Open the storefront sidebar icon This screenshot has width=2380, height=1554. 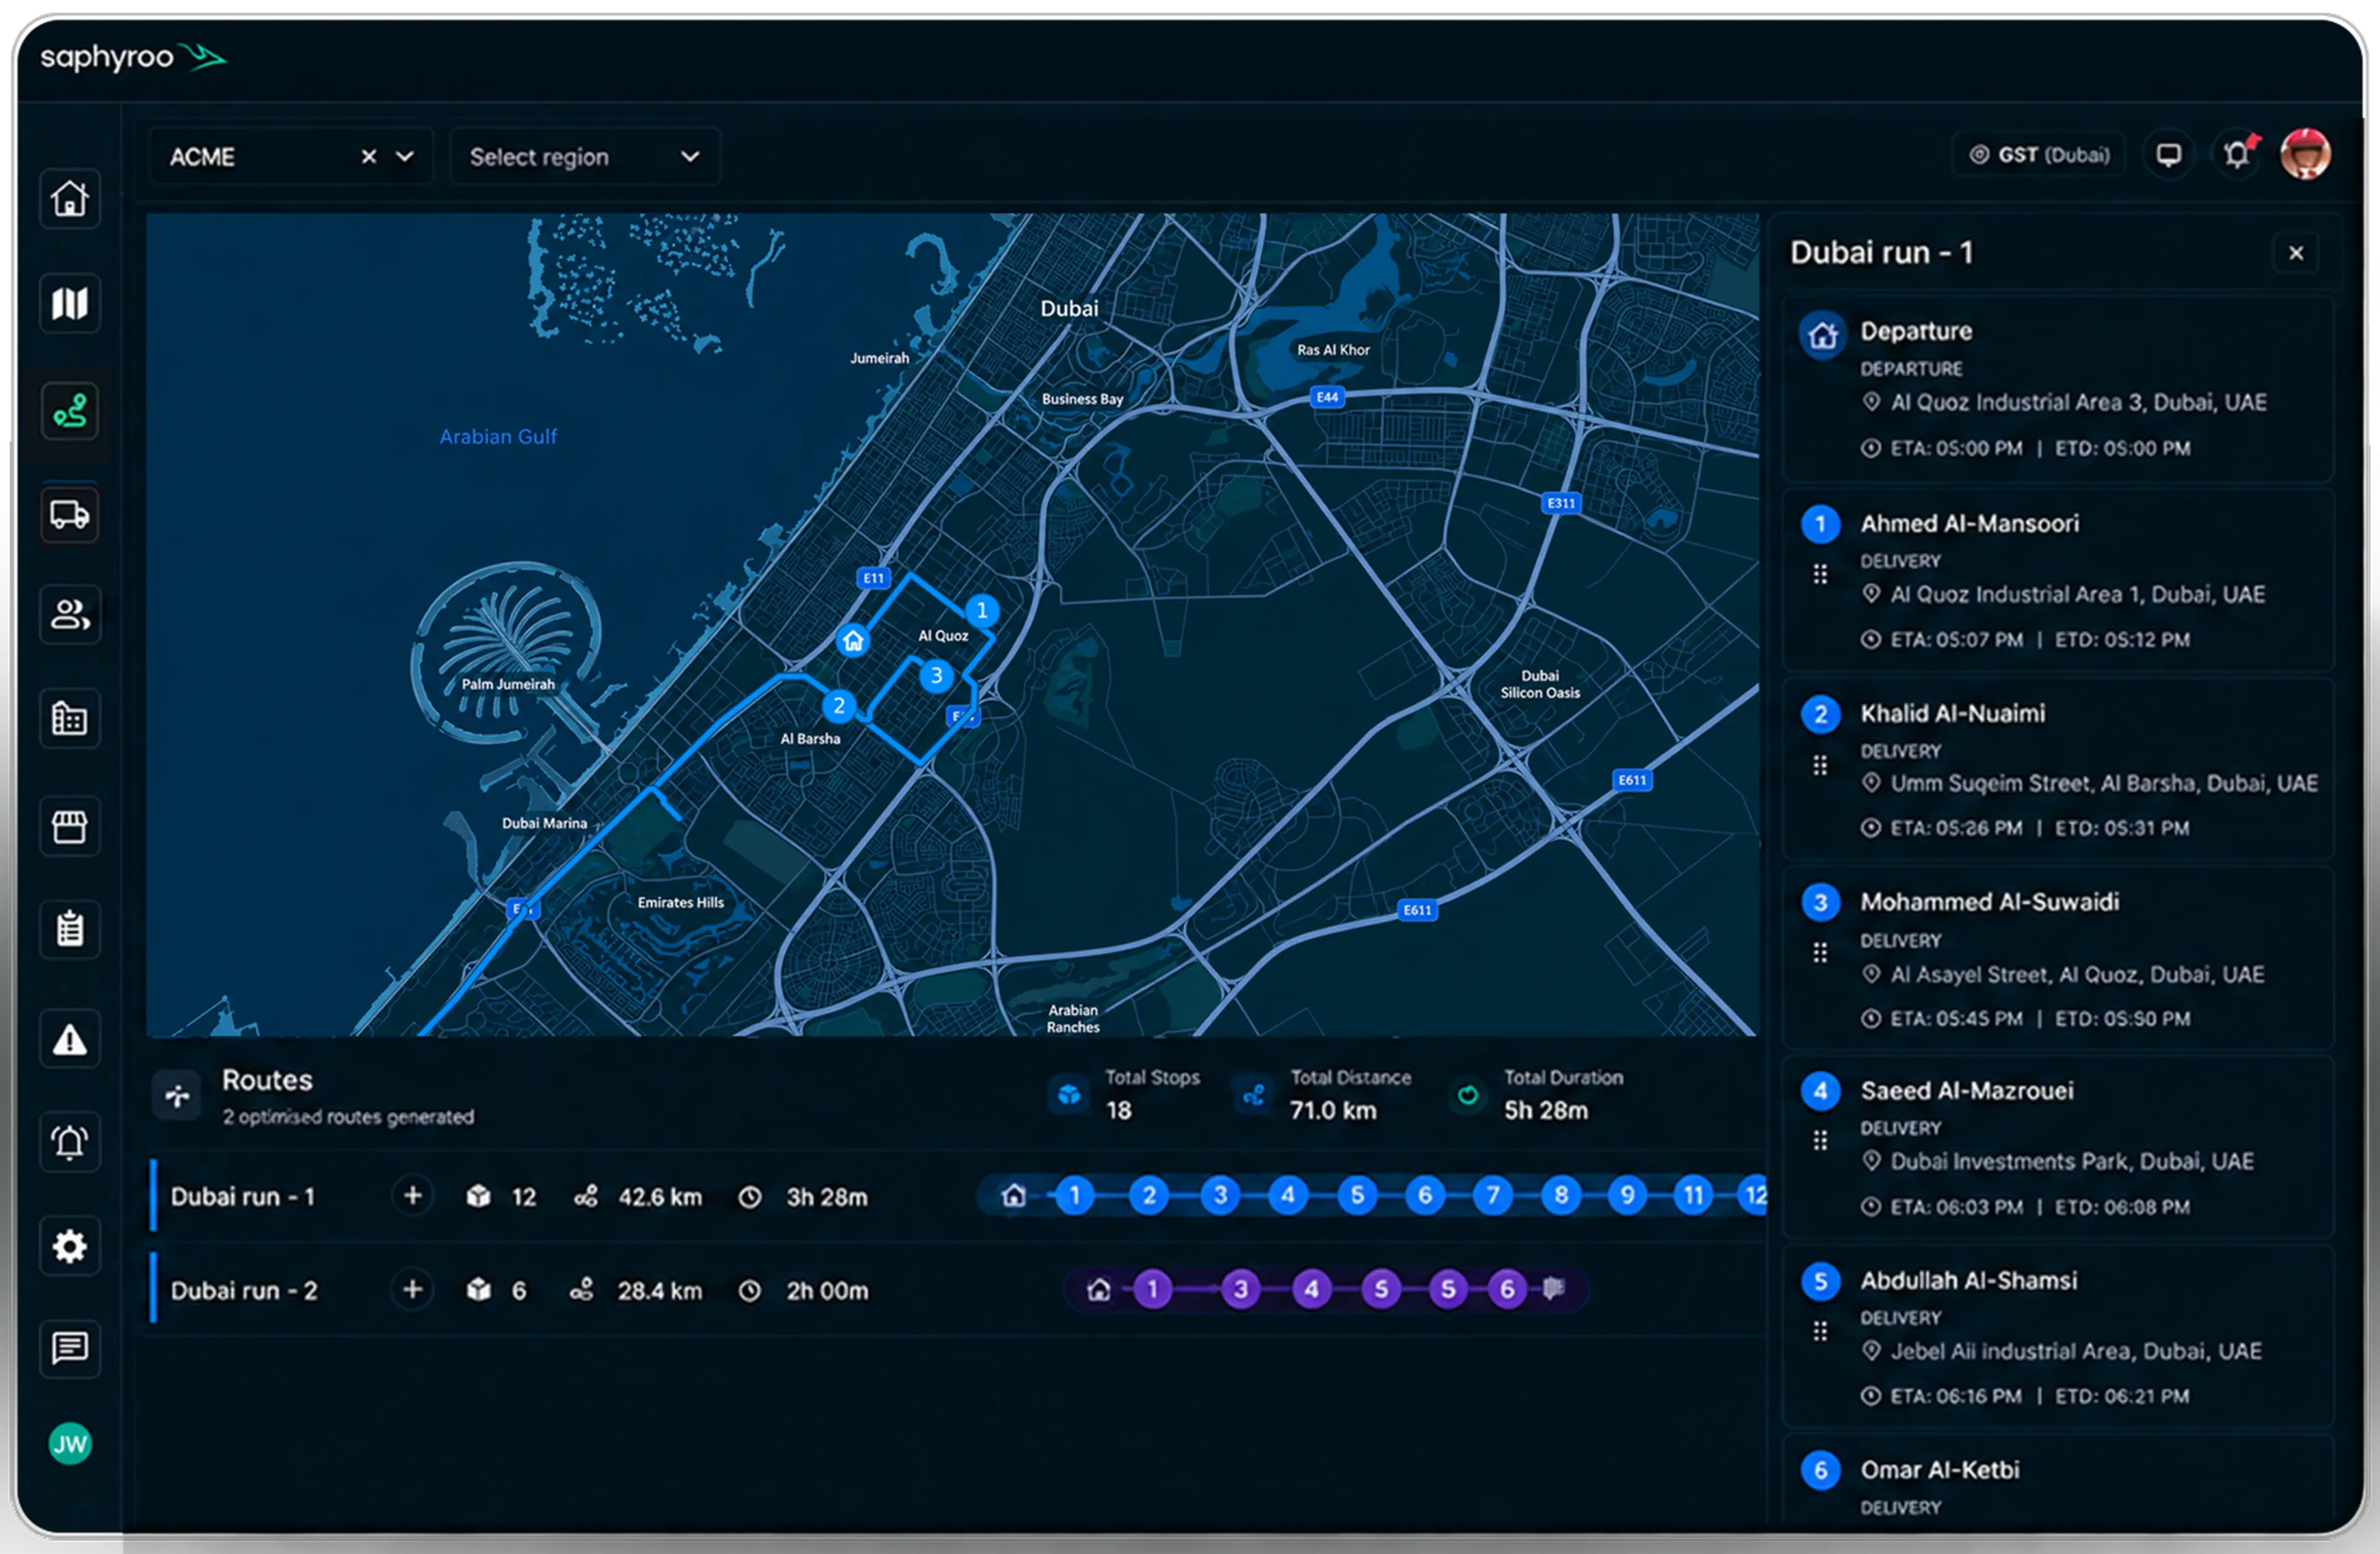point(69,826)
